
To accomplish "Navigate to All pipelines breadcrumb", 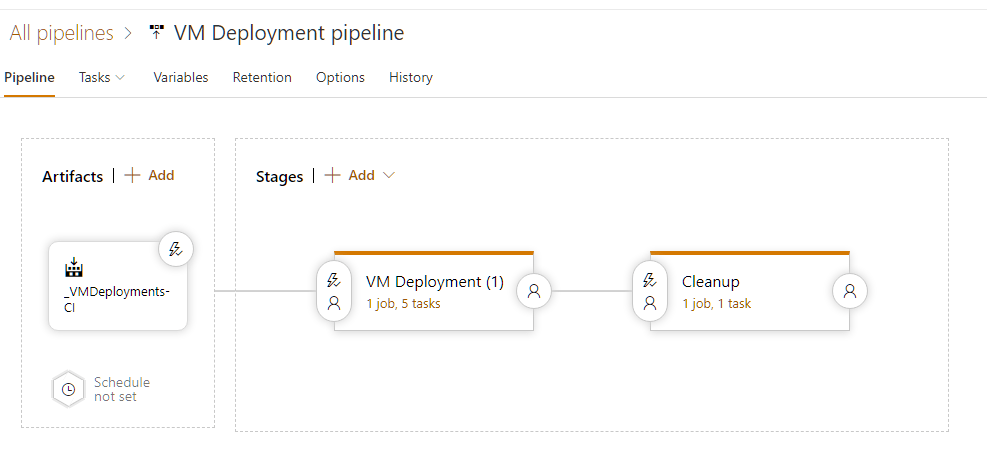I will [61, 33].
